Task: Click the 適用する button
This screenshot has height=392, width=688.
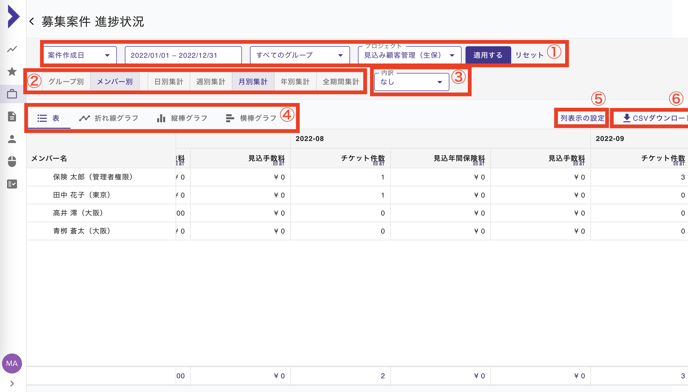Action: click(488, 55)
